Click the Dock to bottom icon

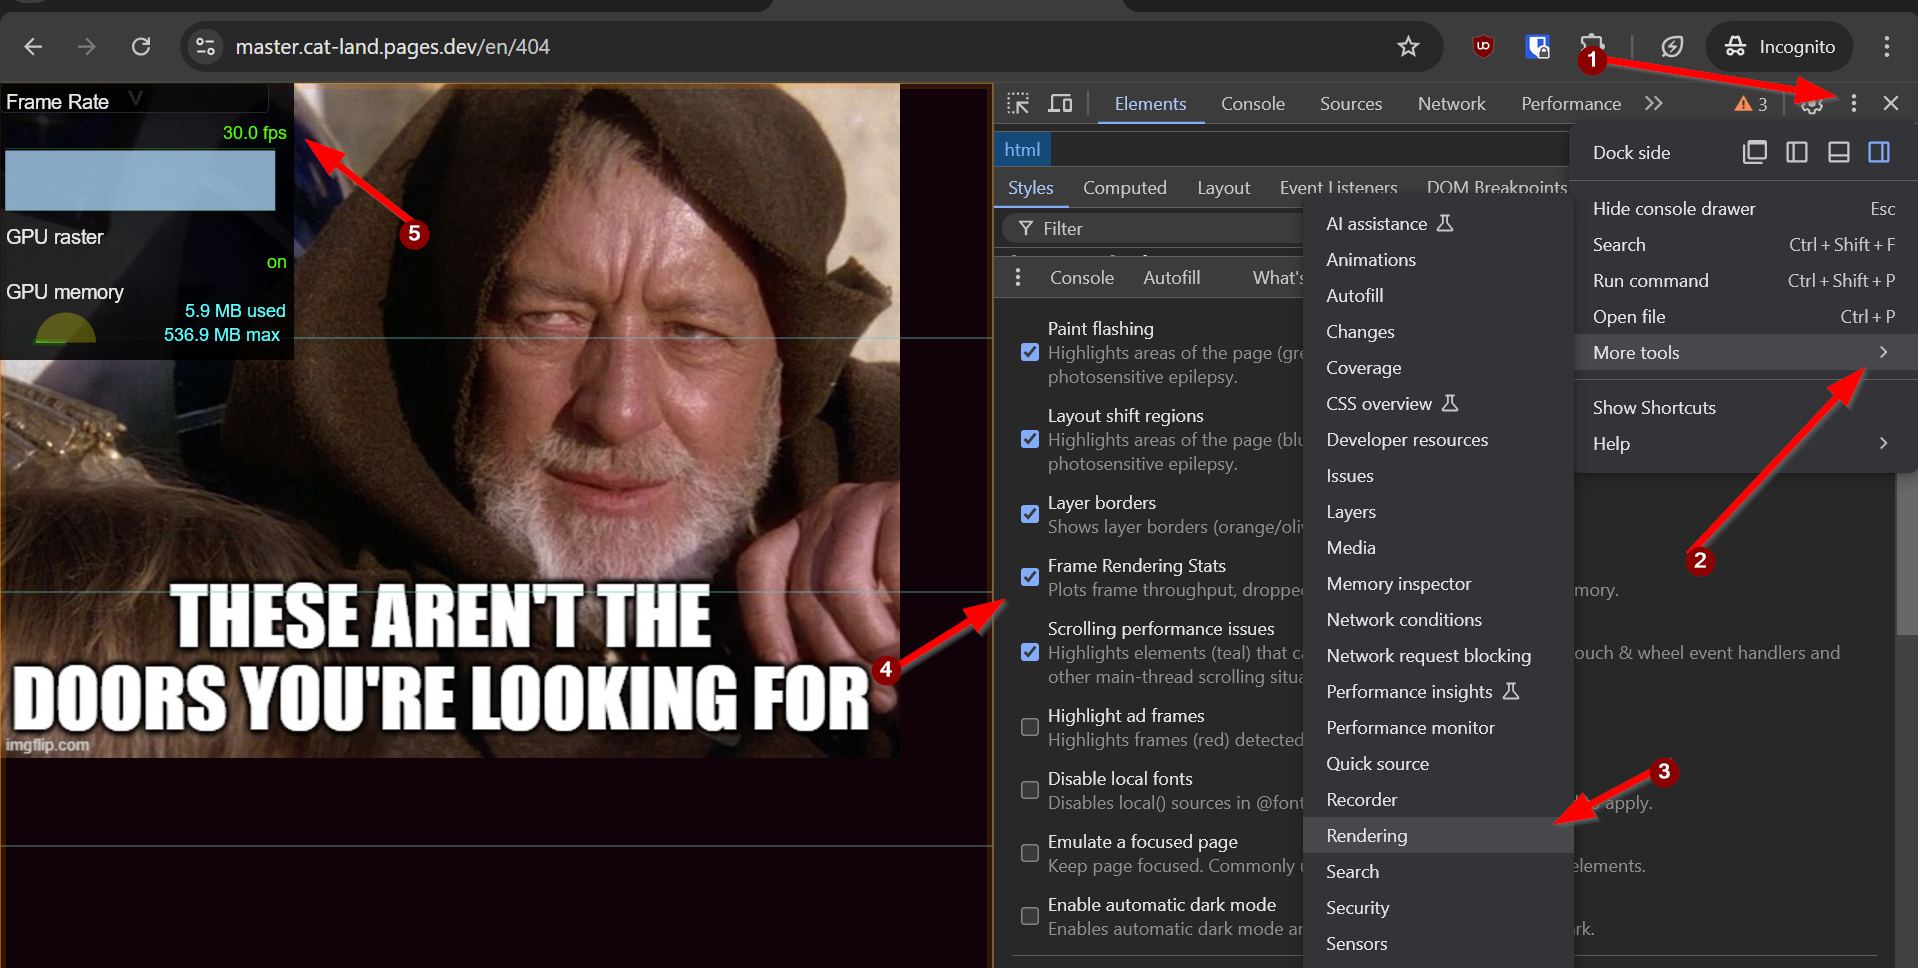(1838, 152)
